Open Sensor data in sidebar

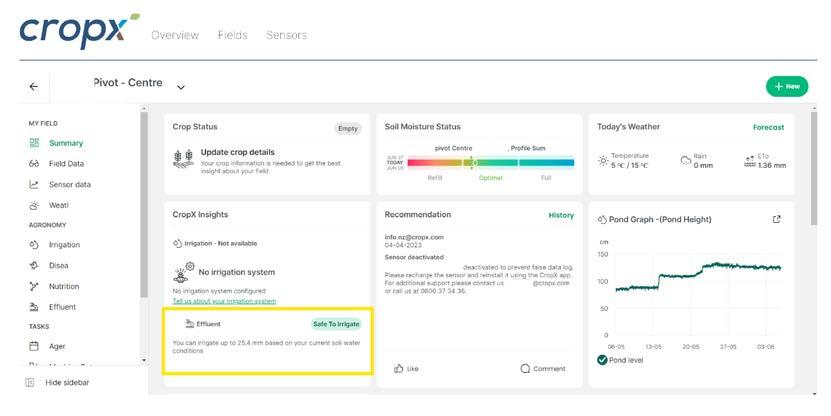click(x=69, y=184)
